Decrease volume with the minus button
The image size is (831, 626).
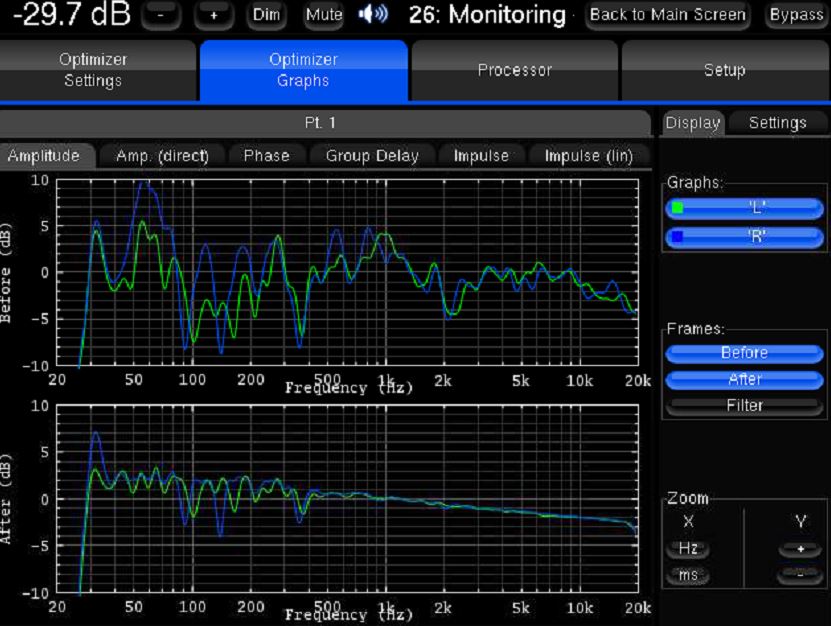pos(163,15)
